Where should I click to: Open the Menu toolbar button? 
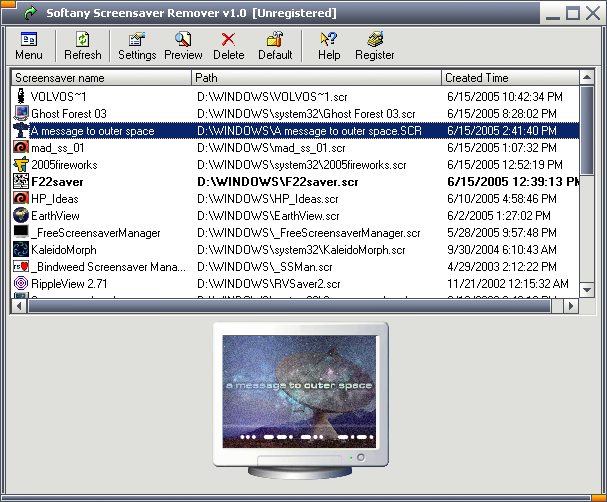pos(29,46)
